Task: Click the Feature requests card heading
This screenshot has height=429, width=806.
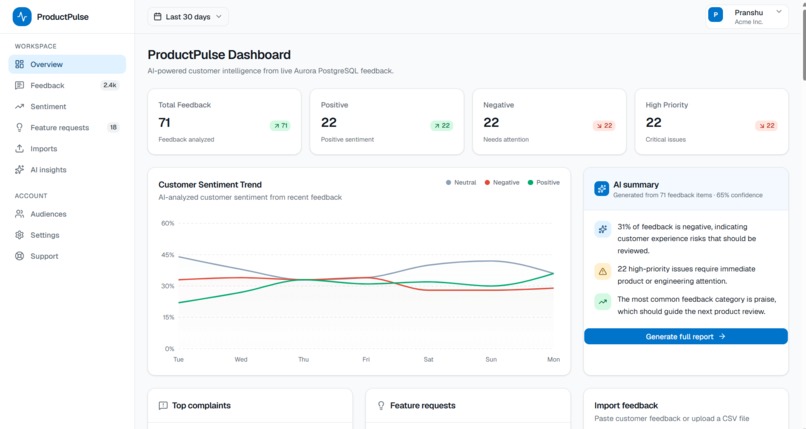Action: 423,405
